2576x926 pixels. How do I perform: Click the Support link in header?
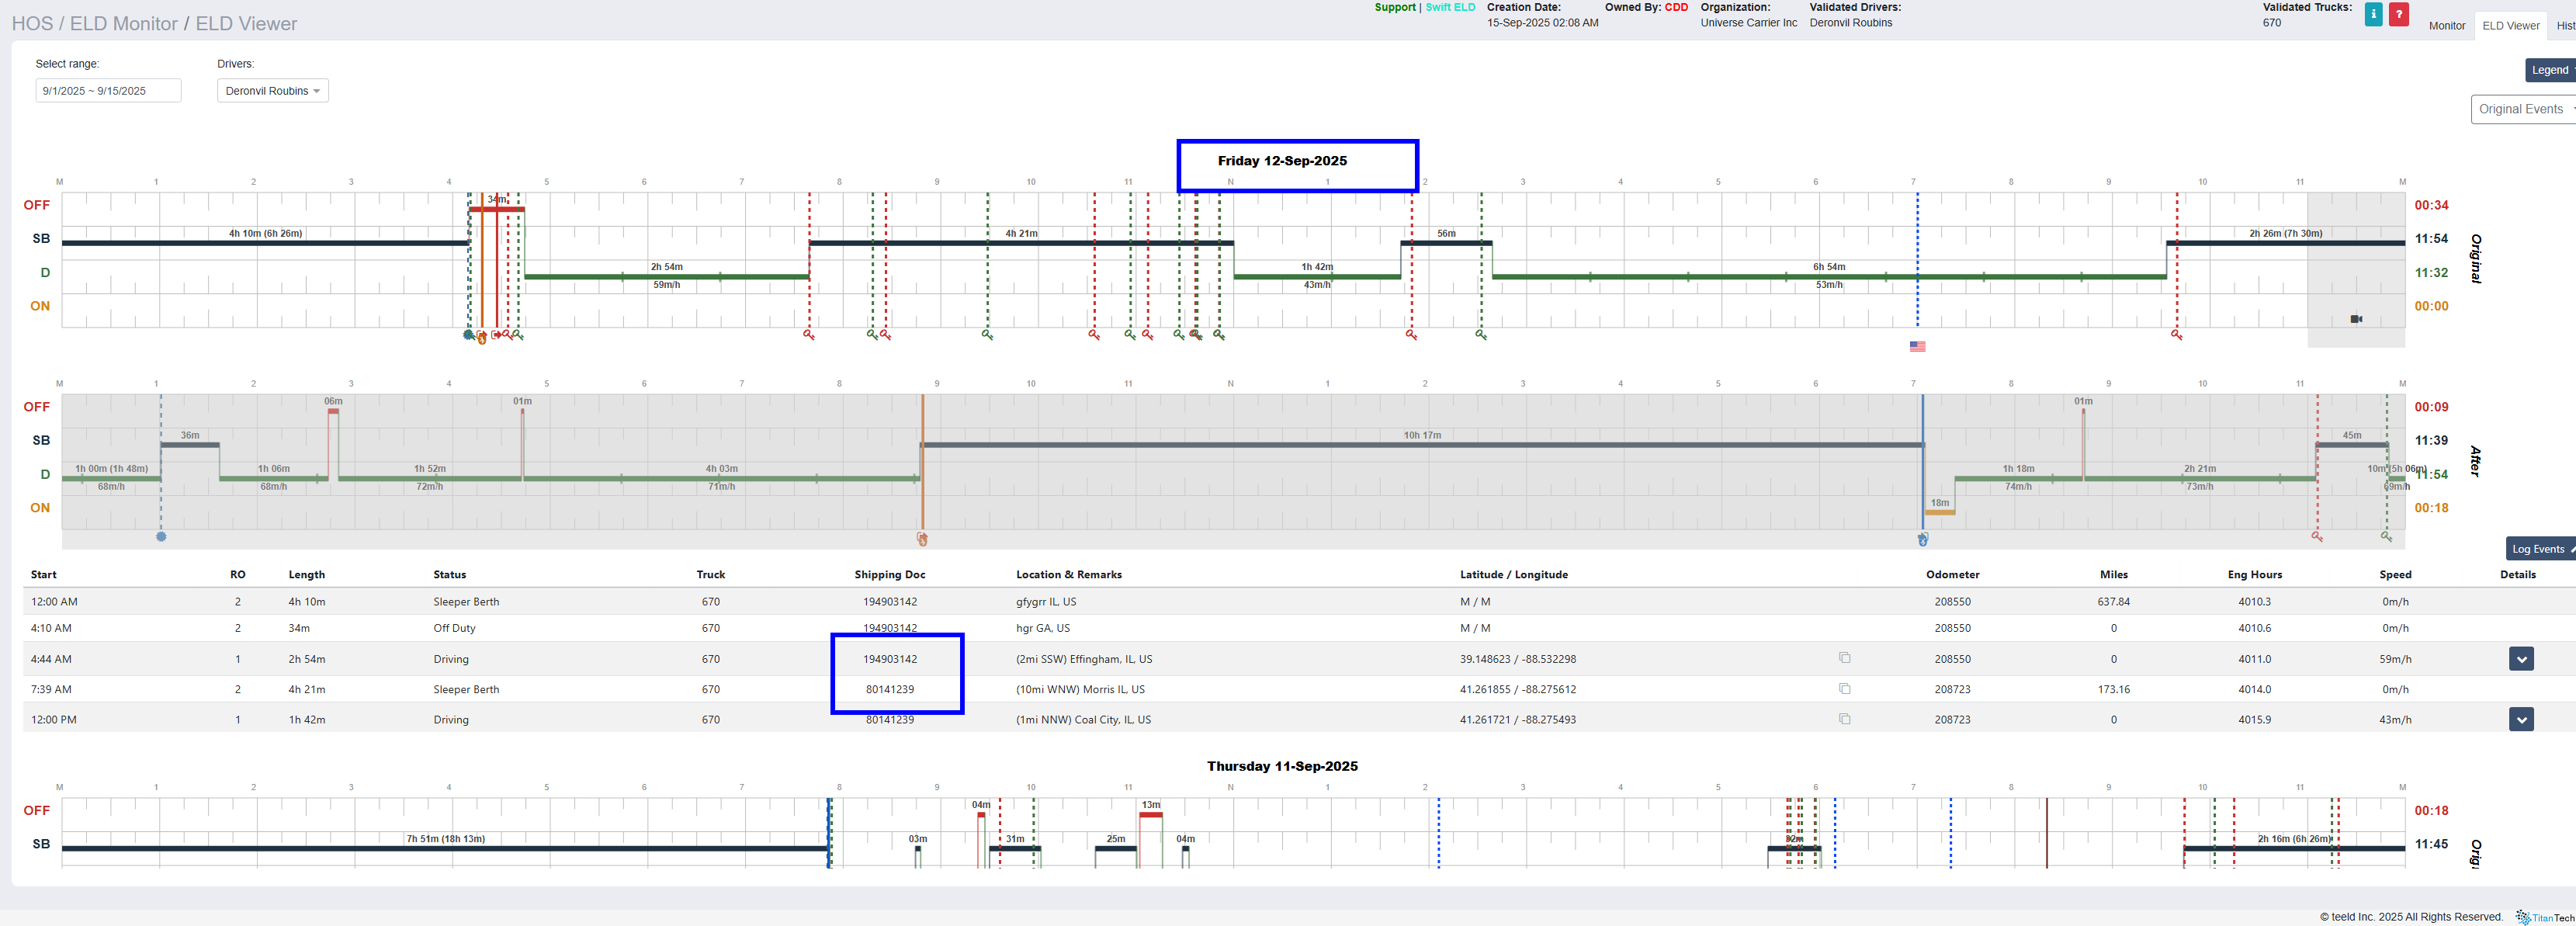point(1394,7)
